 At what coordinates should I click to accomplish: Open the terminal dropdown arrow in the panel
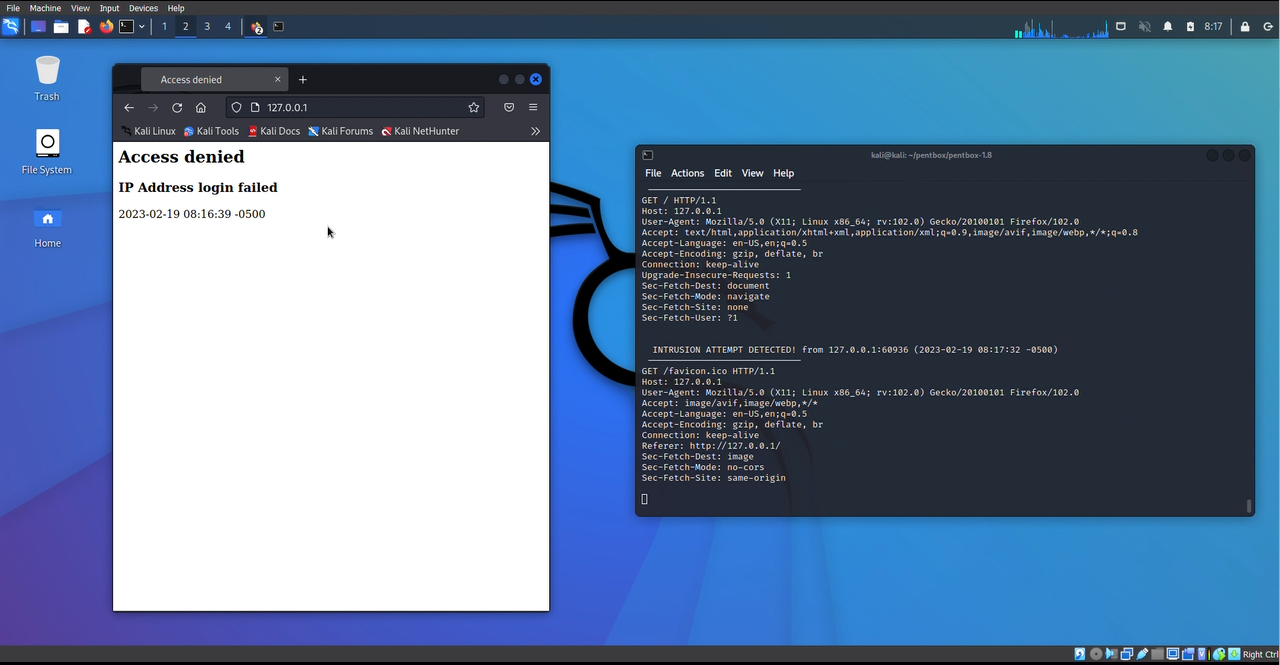coord(141,27)
